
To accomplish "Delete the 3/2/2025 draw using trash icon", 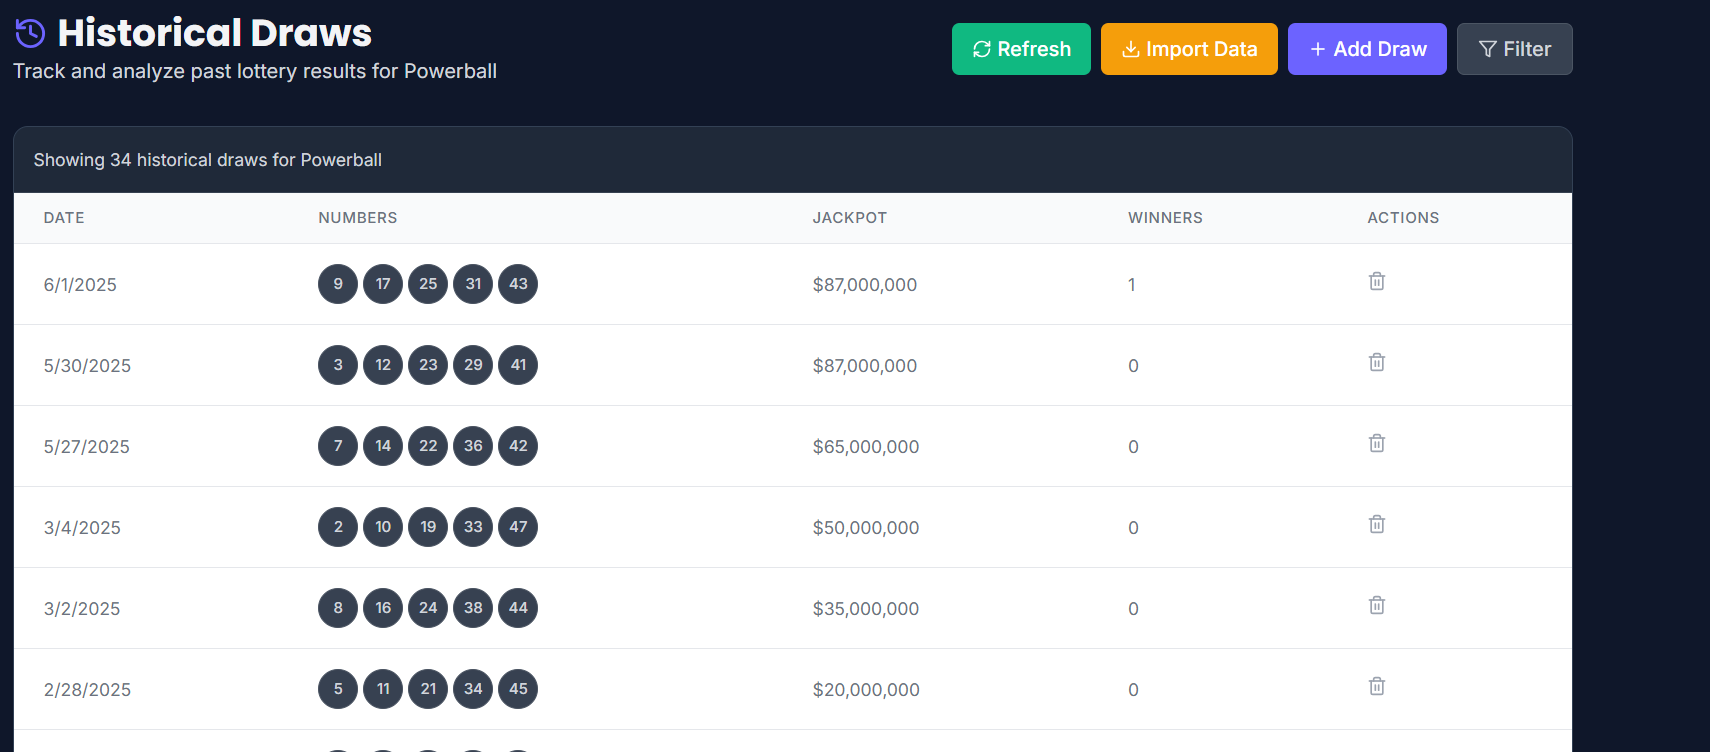I will click(1377, 605).
